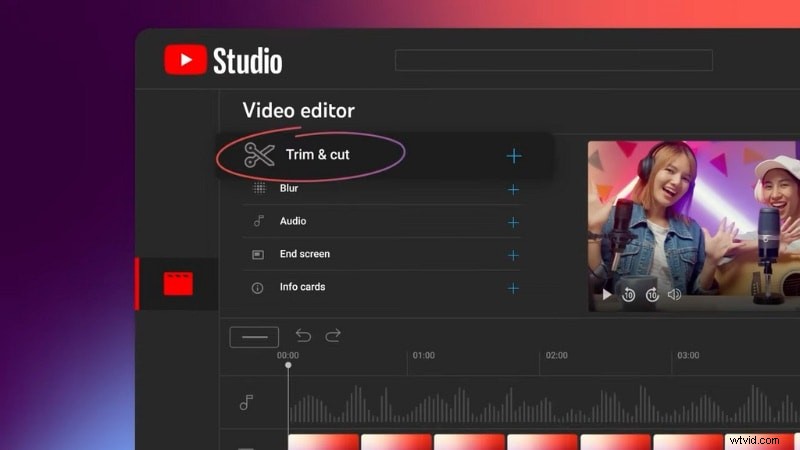Click the playhead at 00:00

pyautogui.click(x=288, y=365)
